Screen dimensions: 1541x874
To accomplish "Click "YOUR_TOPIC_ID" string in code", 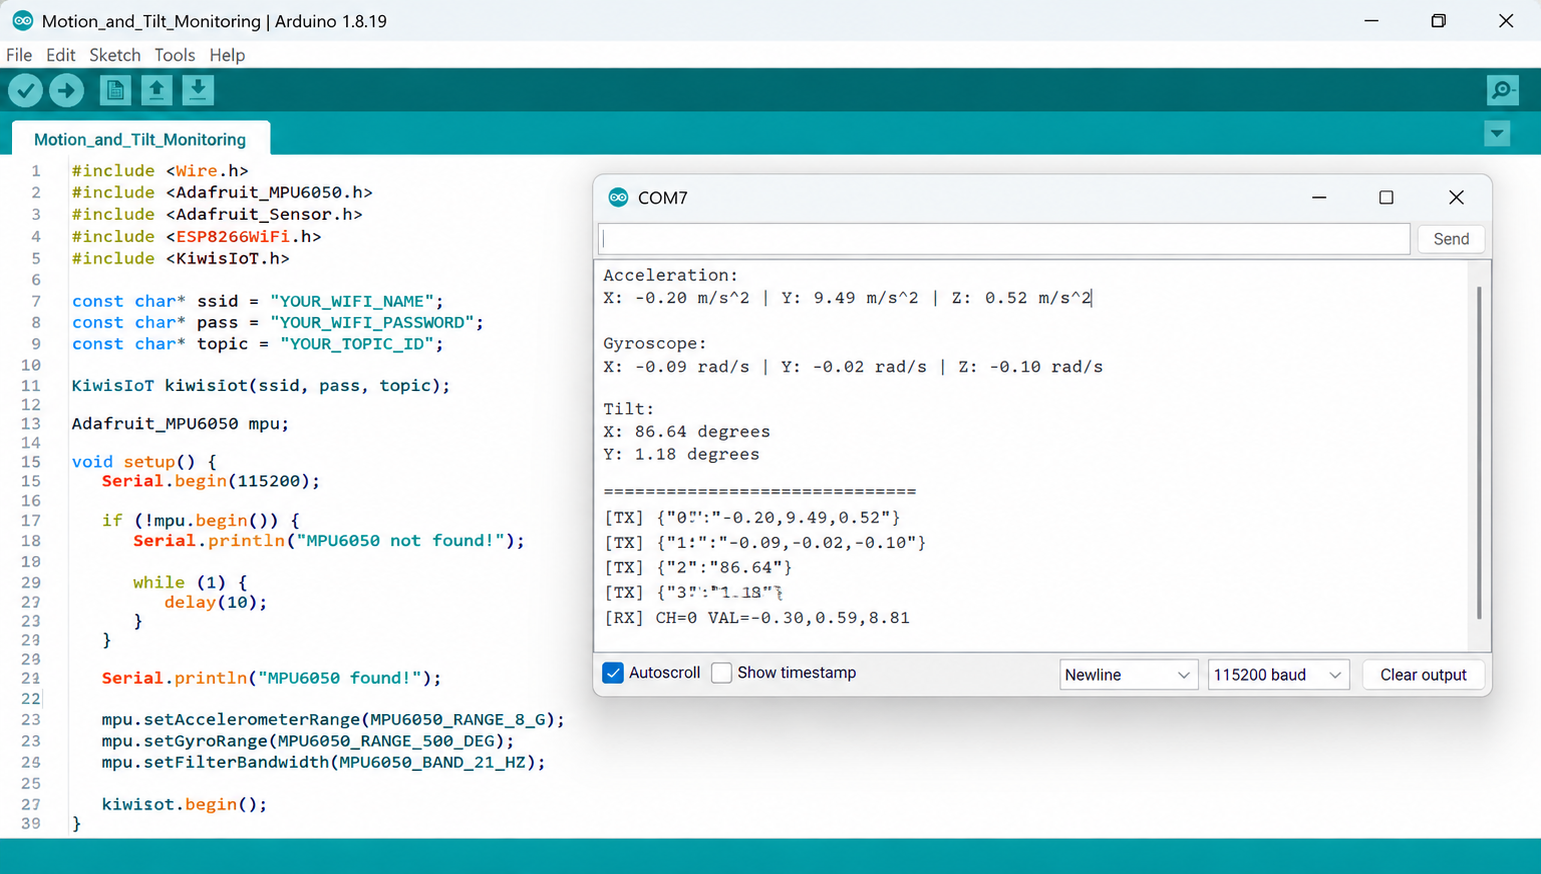I will tap(357, 344).
